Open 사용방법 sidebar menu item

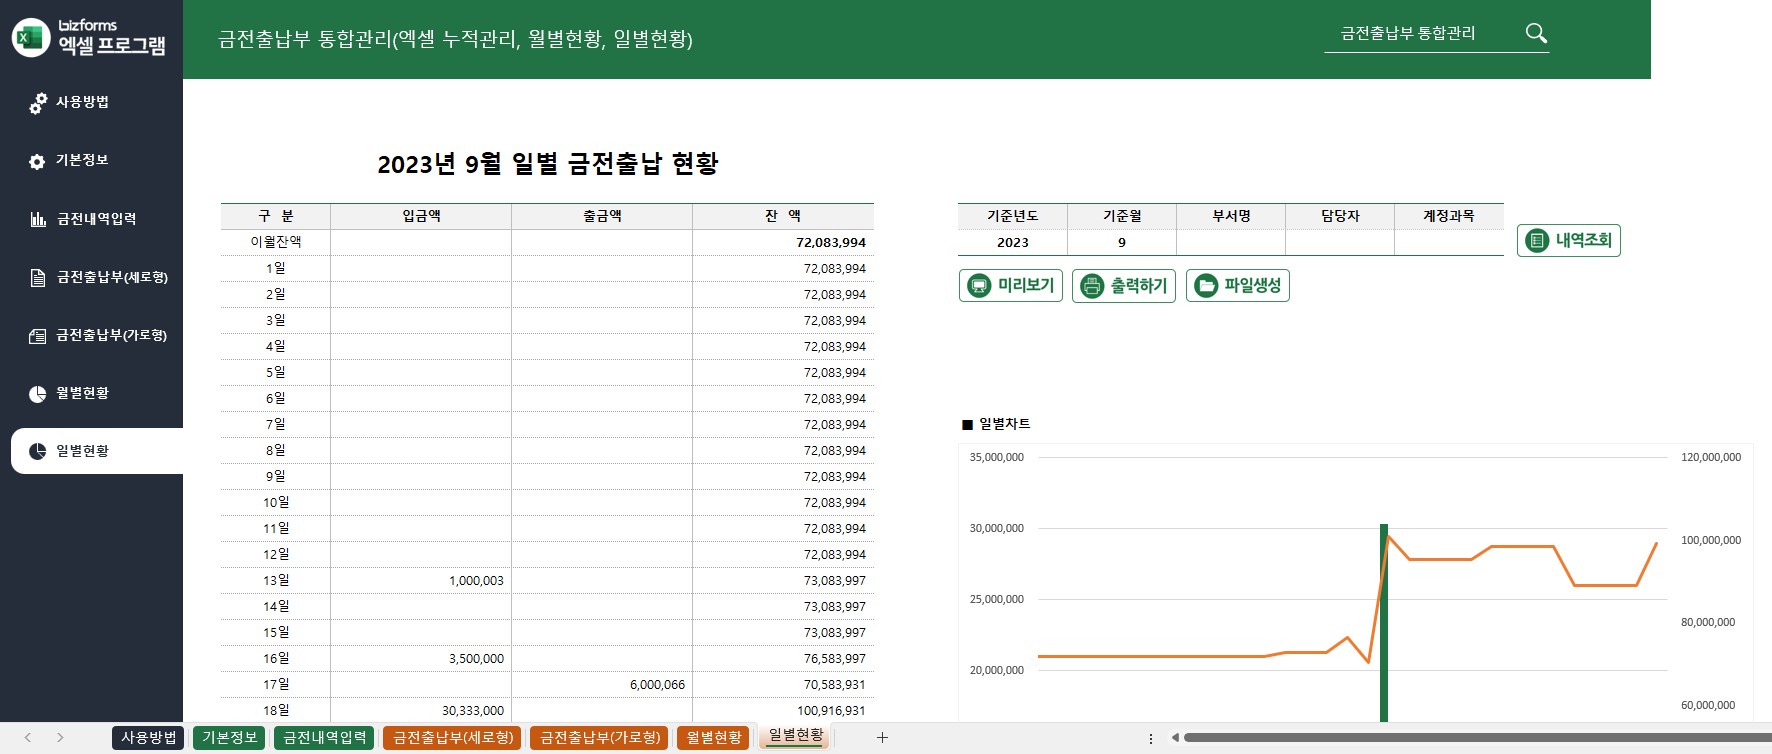(82, 102)
